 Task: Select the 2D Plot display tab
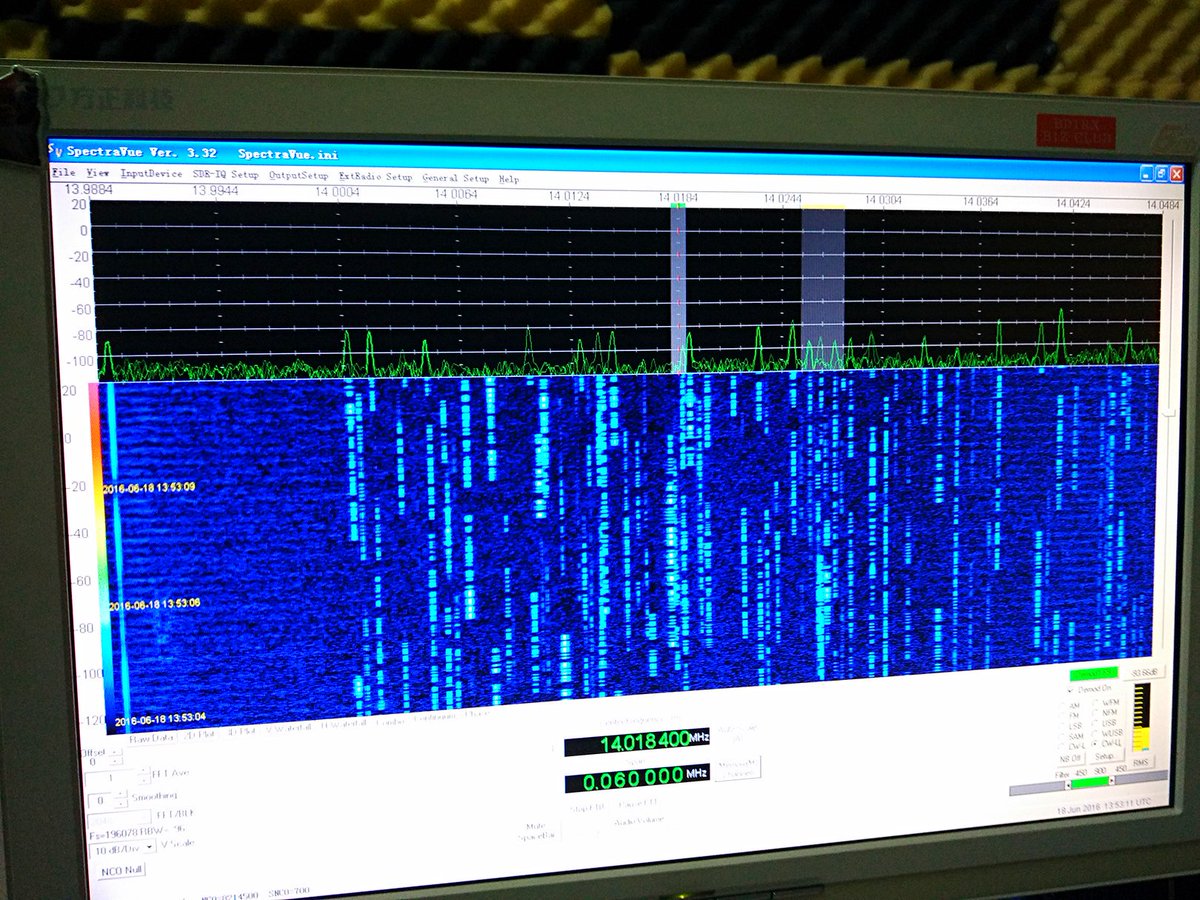tap(198, 735)
